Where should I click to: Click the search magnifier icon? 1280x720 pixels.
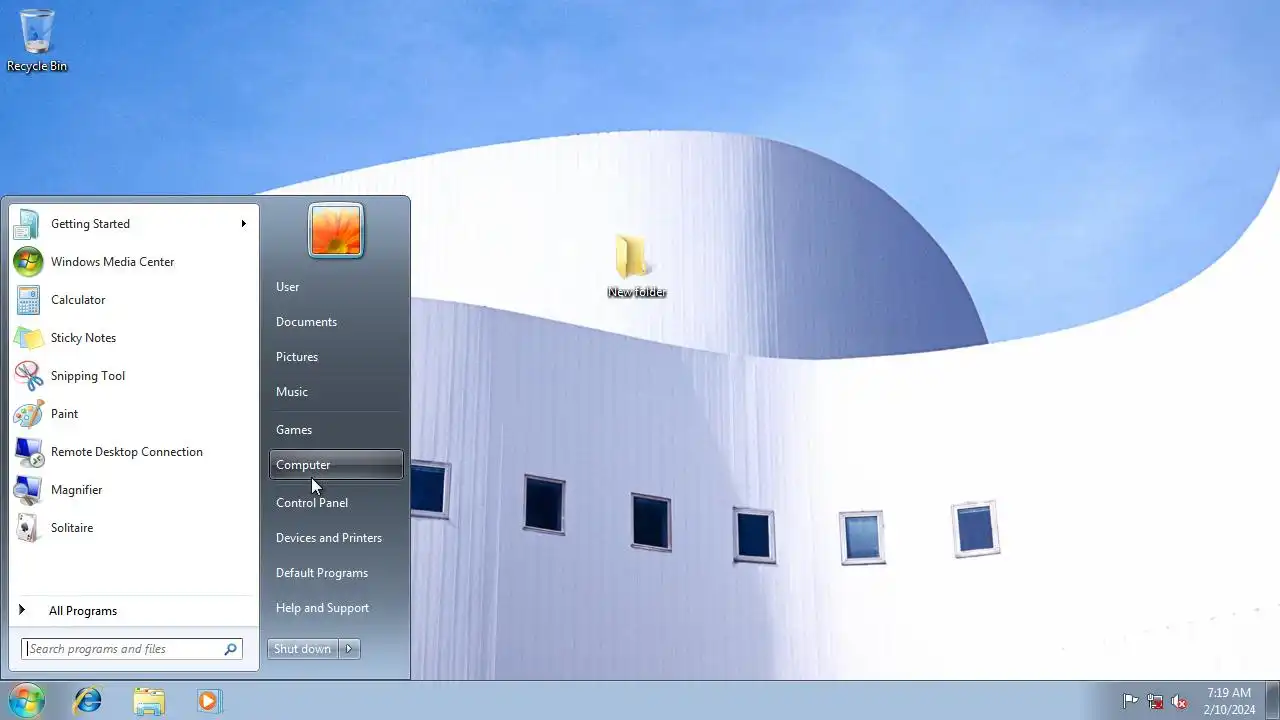click(x=230, y=649)
